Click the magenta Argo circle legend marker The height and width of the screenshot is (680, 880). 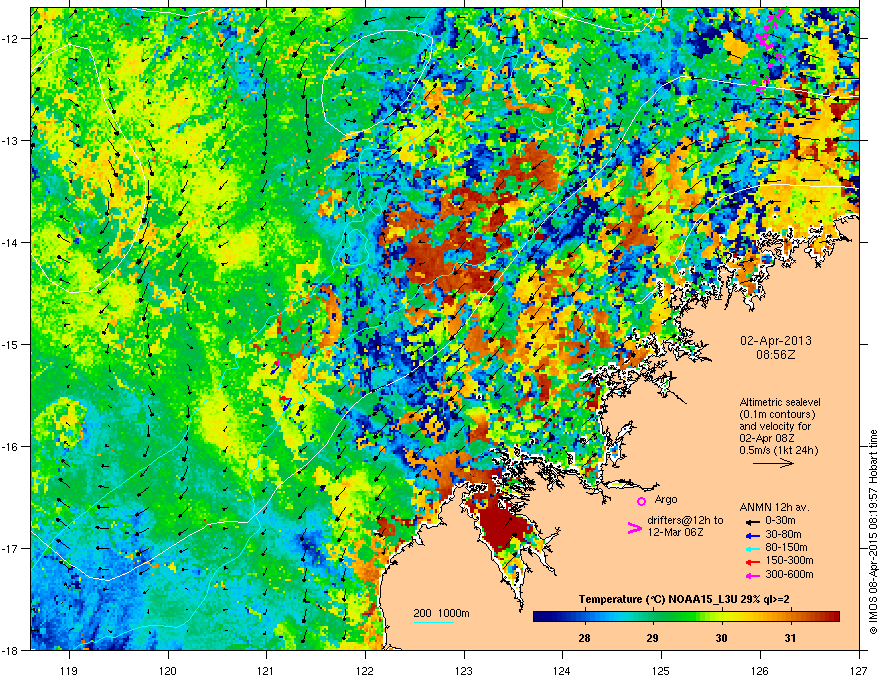pos(641,501)
